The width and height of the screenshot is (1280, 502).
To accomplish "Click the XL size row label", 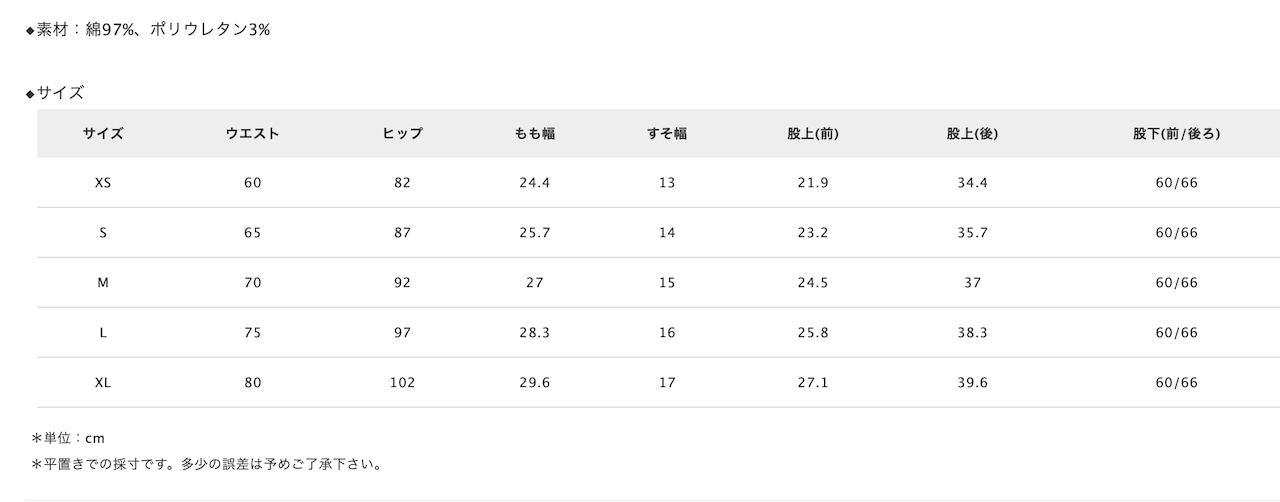I will pyautogui.click(x=103, y=383).
